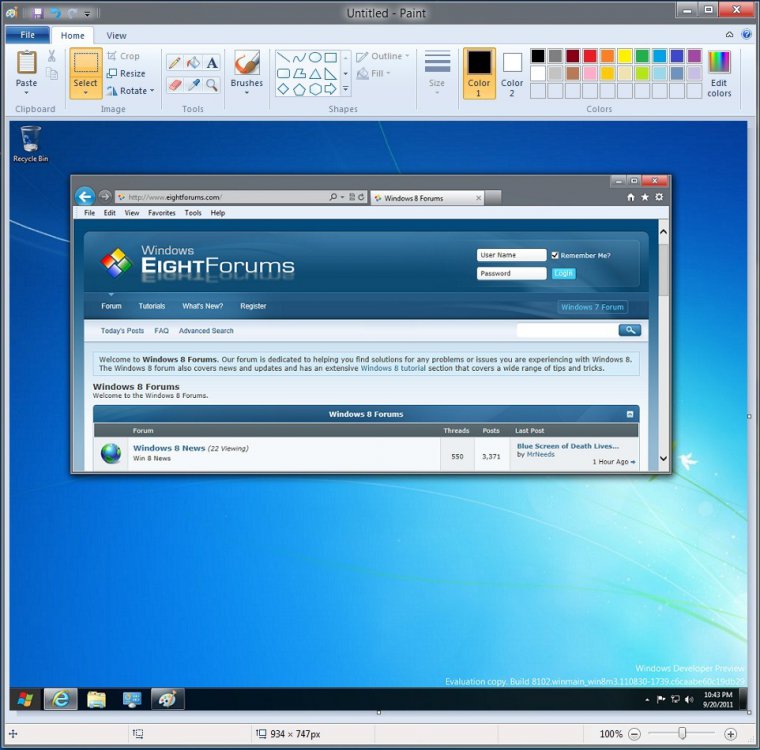Switch to the View ribbon tab
The width and height of the screenshot is (760, 750).
click(x=116, y=35)
